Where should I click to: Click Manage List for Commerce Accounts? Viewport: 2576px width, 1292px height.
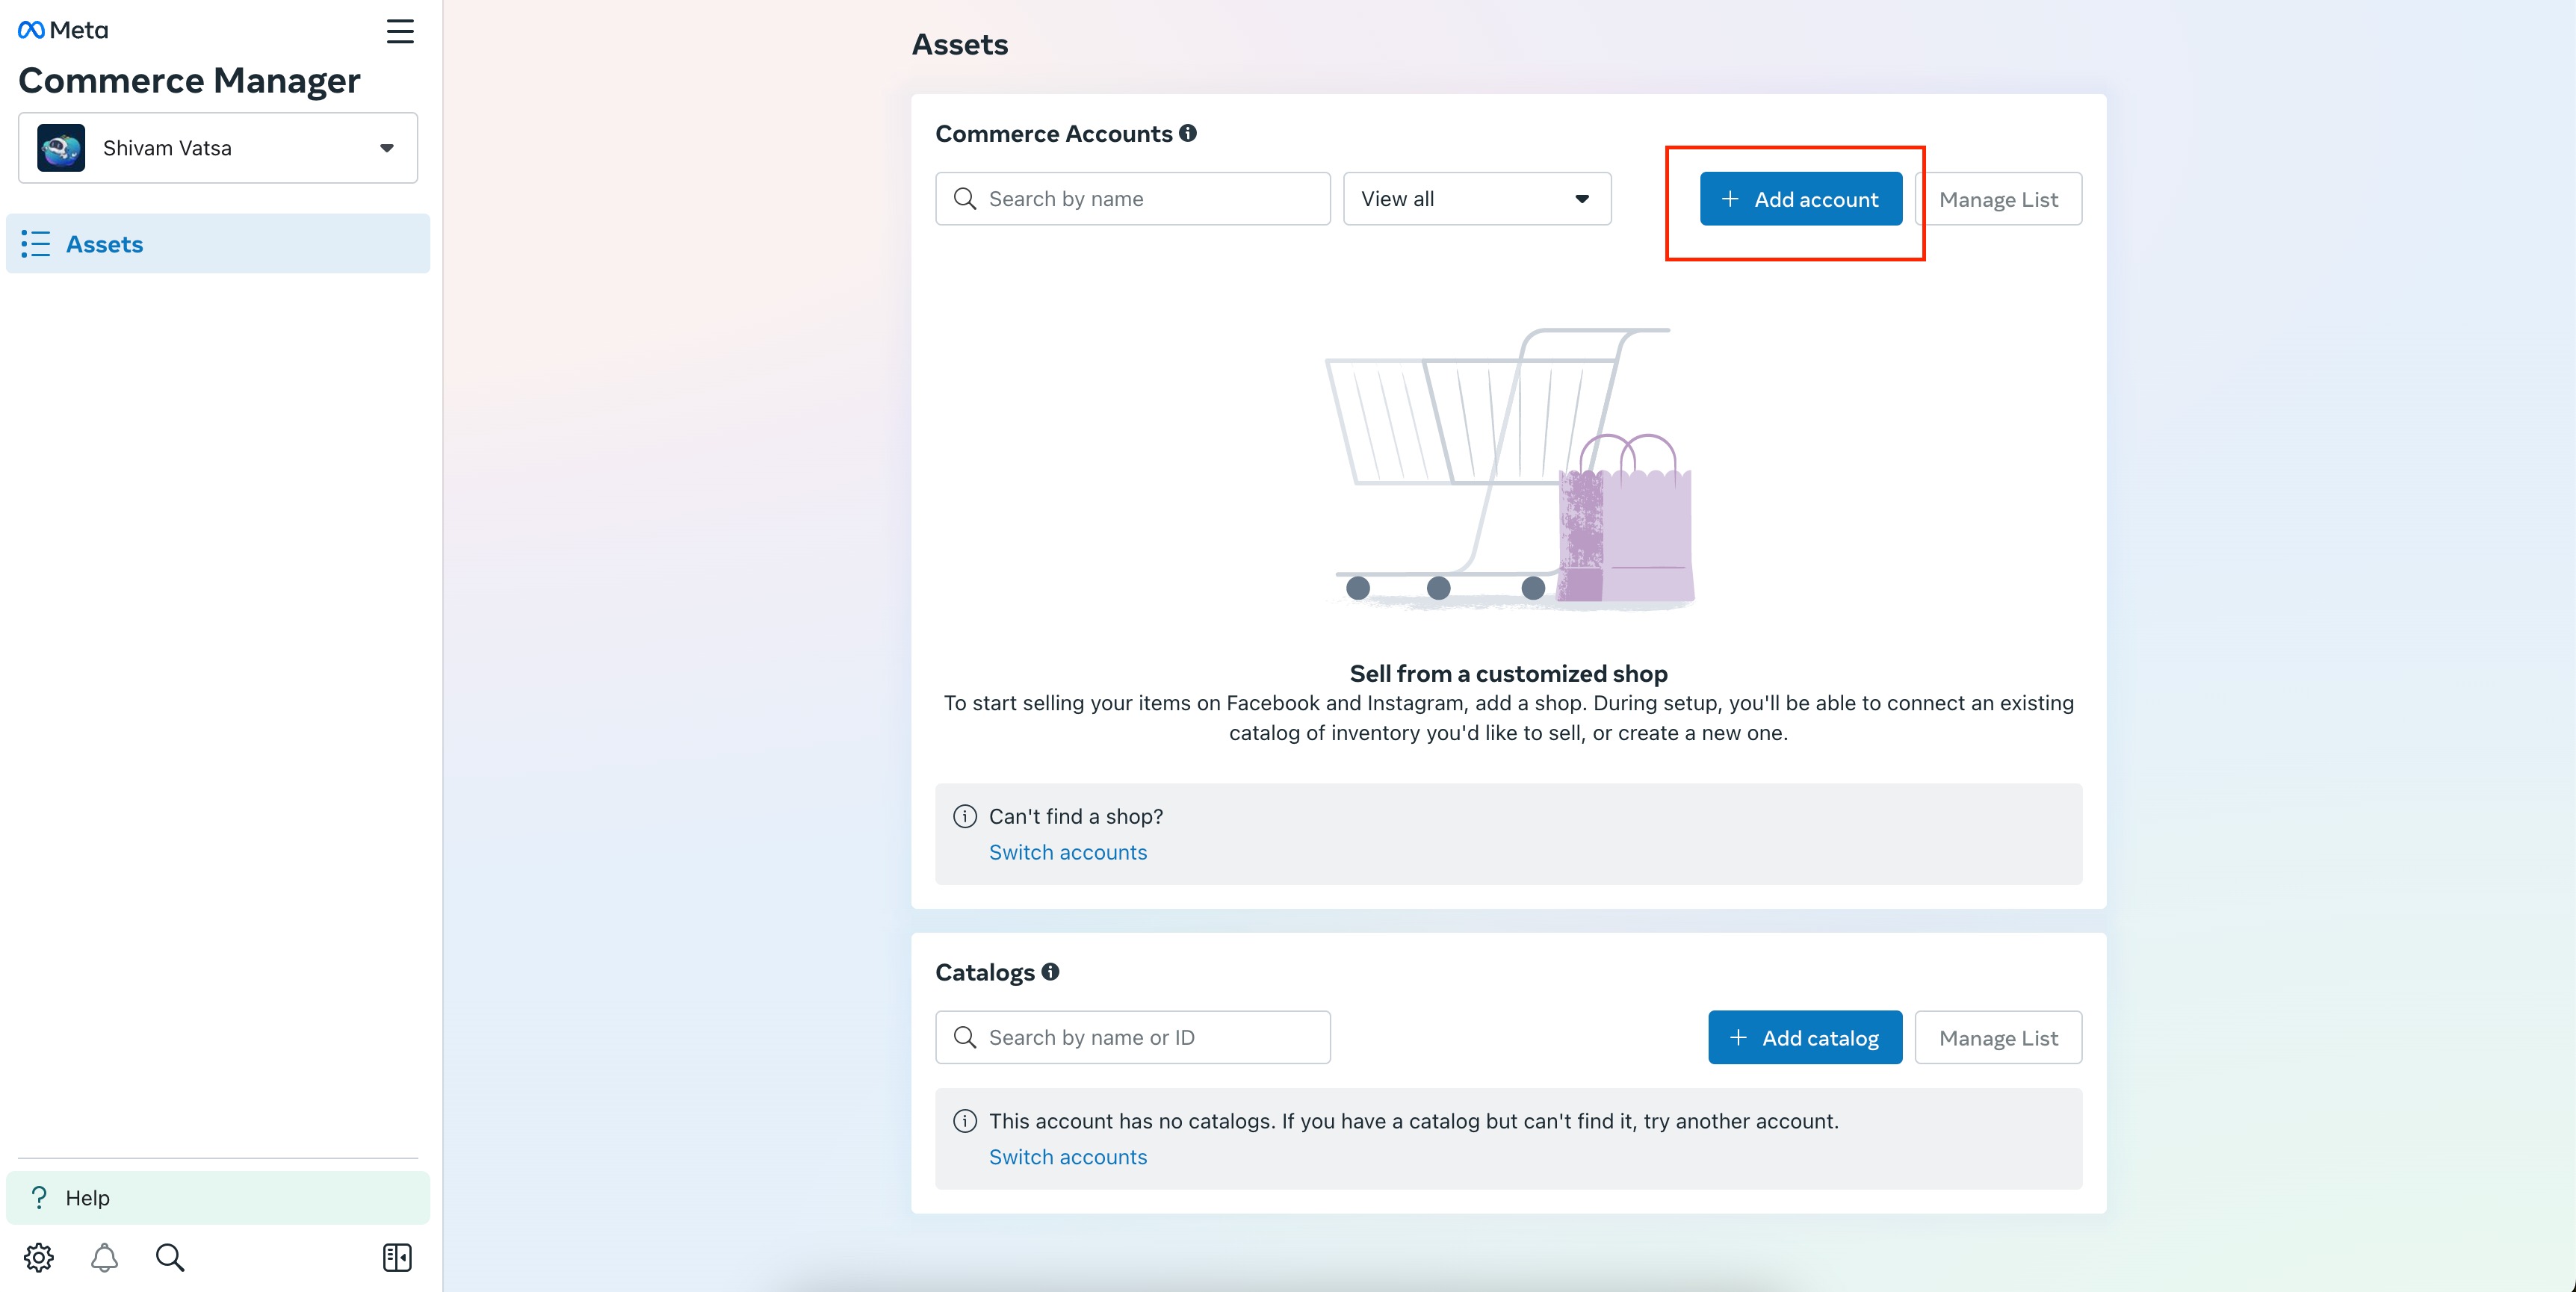1998,199
